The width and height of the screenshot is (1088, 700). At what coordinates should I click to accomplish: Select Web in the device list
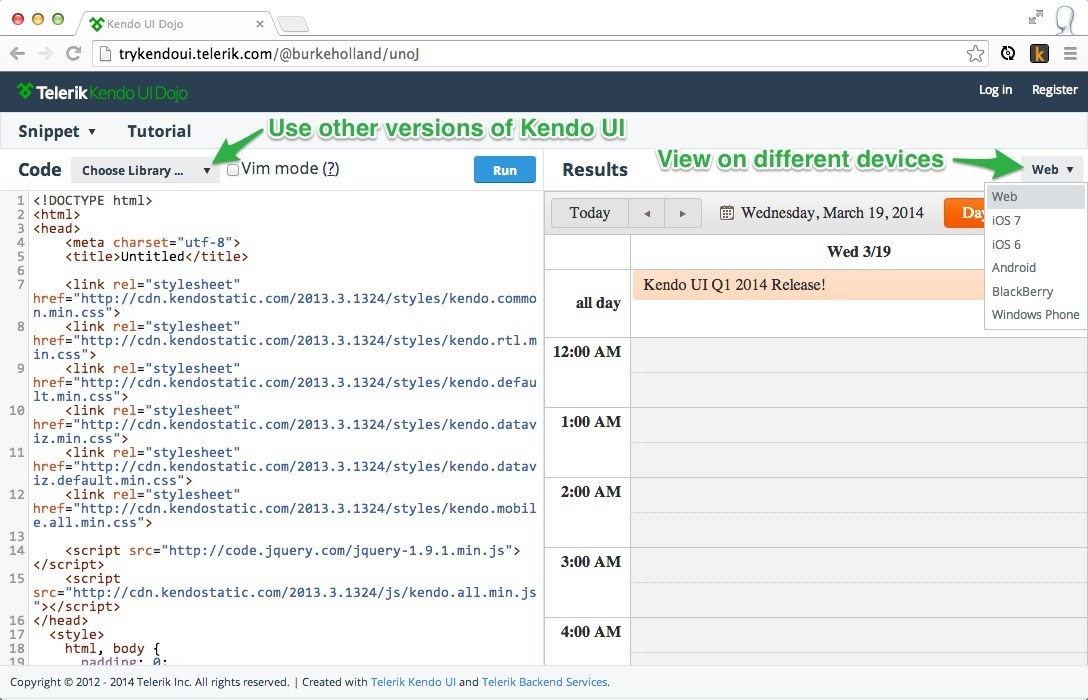1035,196
